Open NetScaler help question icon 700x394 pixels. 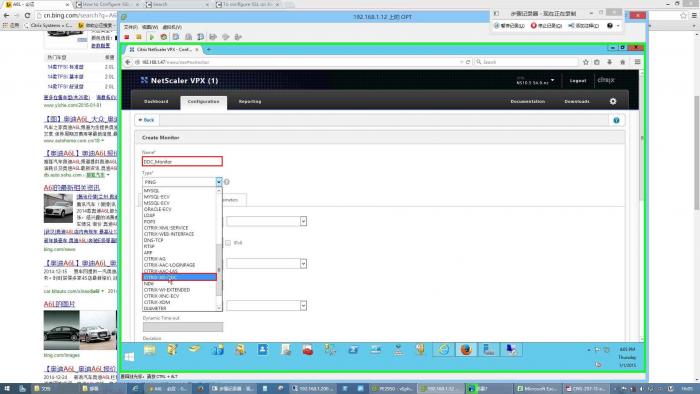pyautogui.click(x=616, y=120)
